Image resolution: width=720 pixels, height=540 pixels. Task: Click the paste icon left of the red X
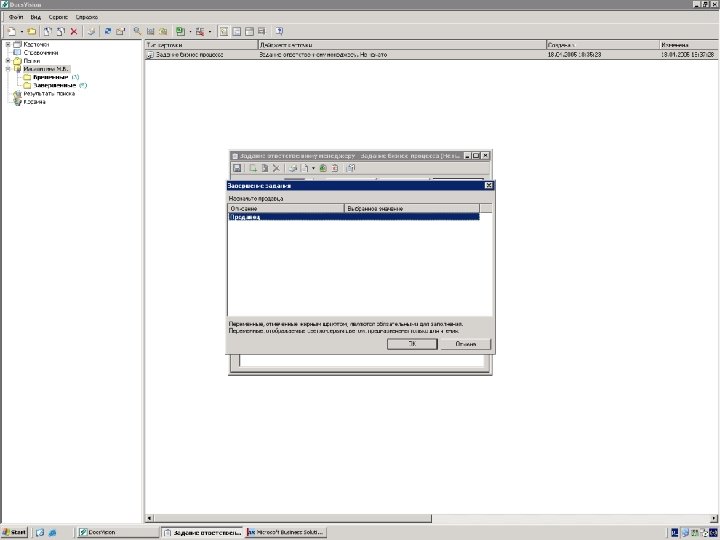(60, 31)
